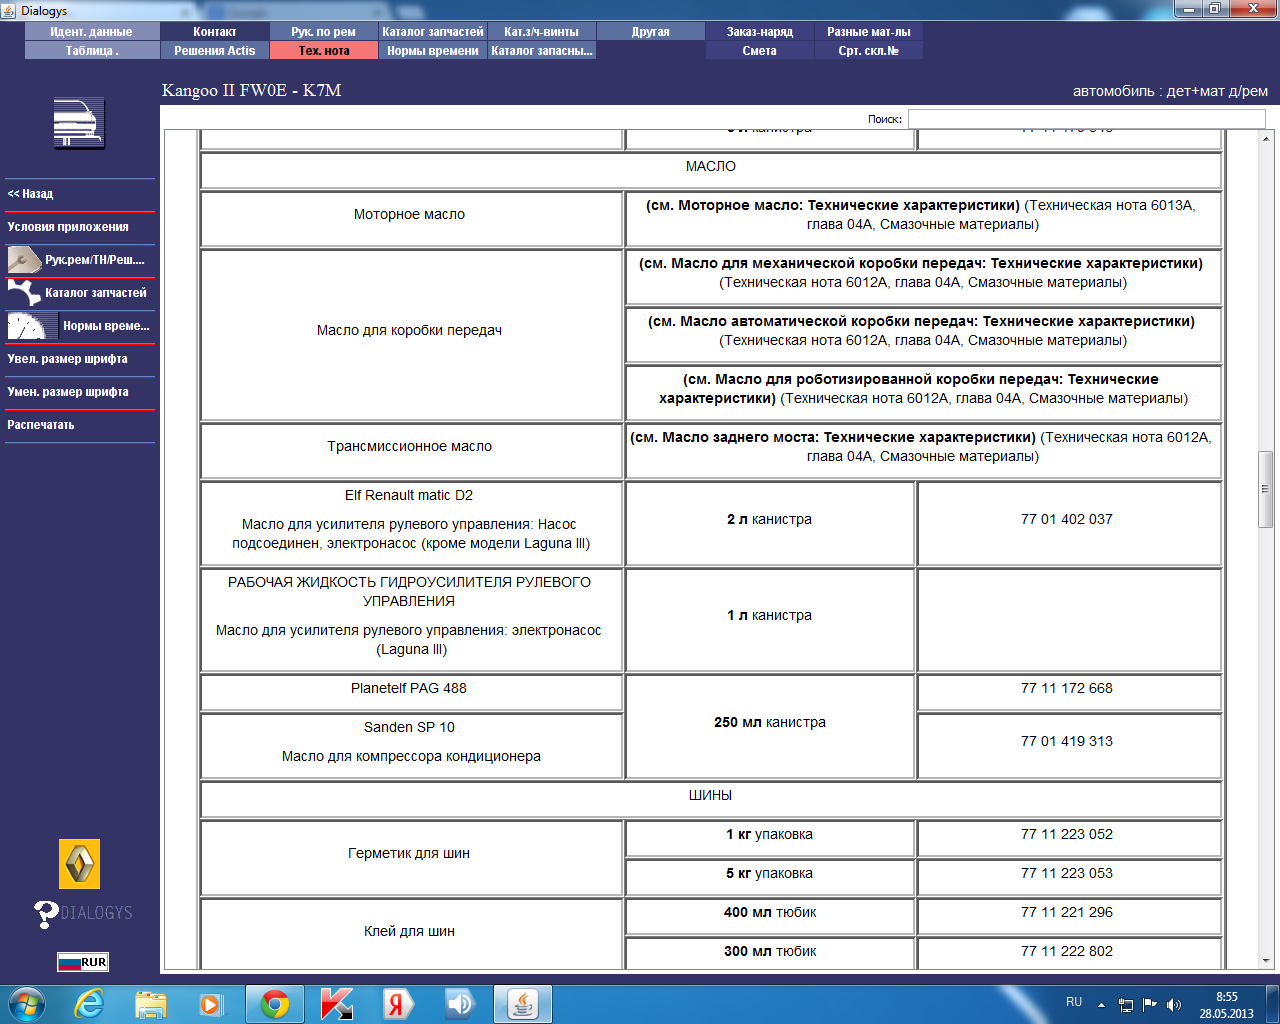Click the RU language indicator
Screen dimensions: 1280x1024
click(x=1074, y=1002)
